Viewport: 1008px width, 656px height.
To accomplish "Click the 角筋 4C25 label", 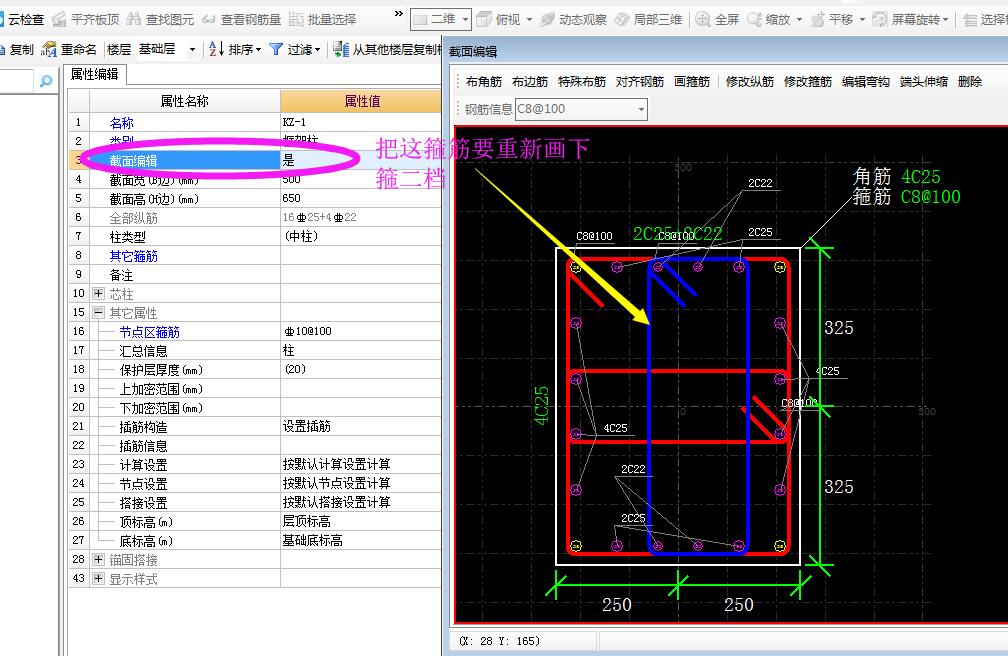I will [x=896, y=176].
